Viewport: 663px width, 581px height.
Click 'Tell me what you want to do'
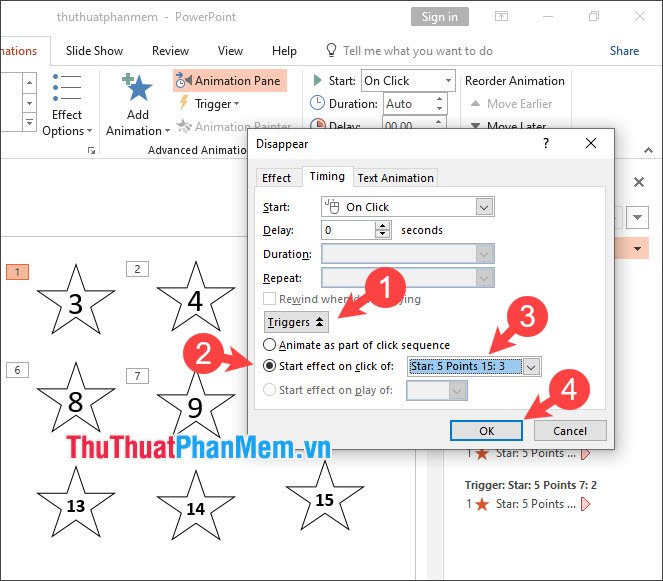tap(418, 51)
